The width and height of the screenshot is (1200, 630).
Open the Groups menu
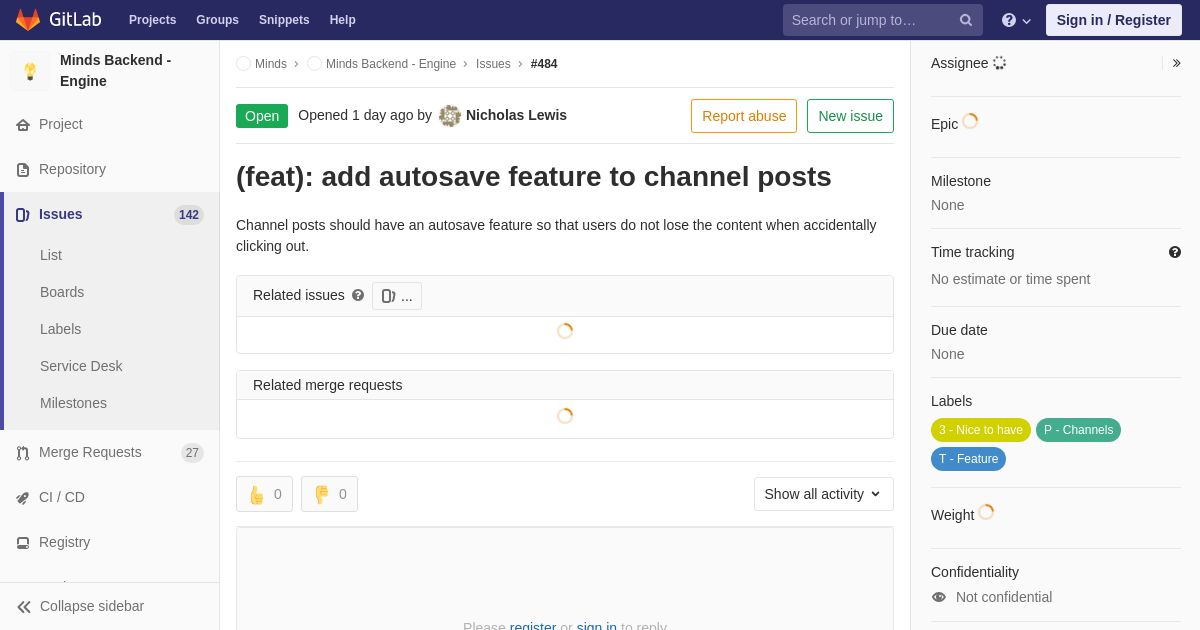pos(217,20)
